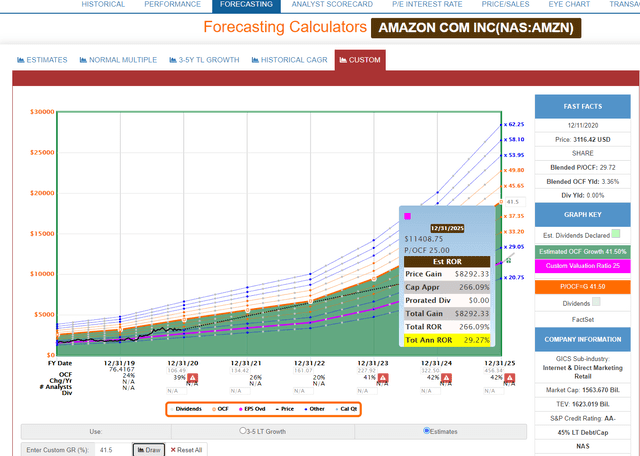Click the chart icon on NORMAL MULTIPLE tab
The height and width of the screenshot is (456, 640).
pyautogui.click(x=83, y=60)
